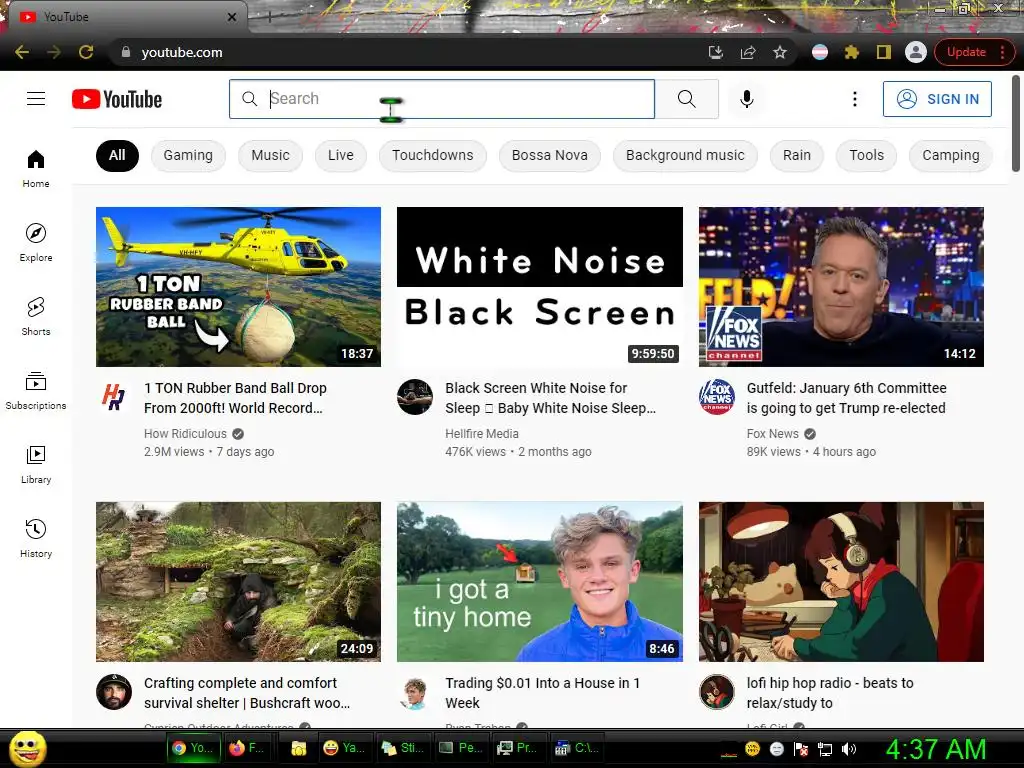Switch to Firefox in the taskbar
The height and width of the screenshot is (768, 1024).
click(x=247, y=748)
